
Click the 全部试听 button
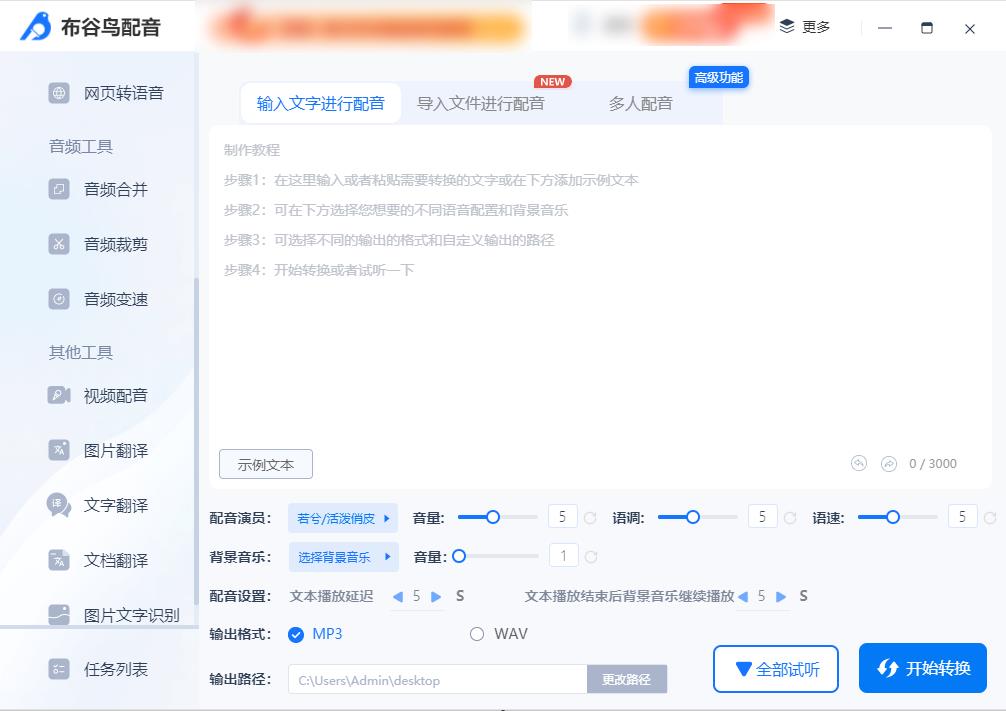point(776,669)
